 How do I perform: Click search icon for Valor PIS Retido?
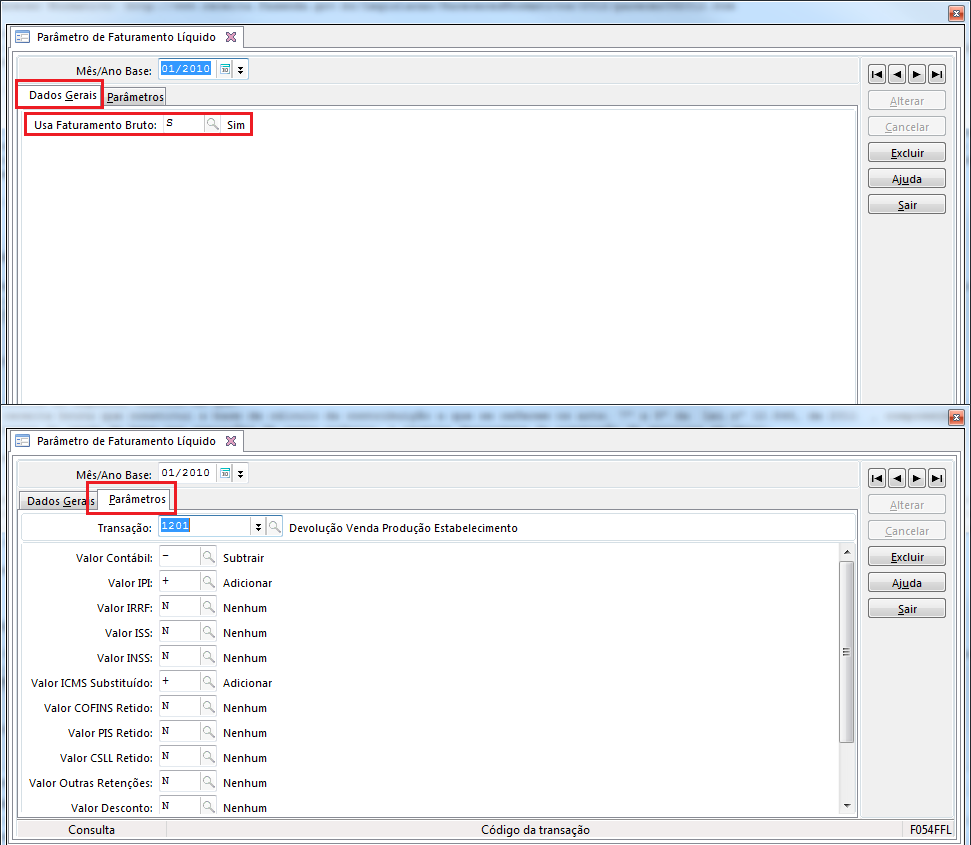tap(209, 732)
